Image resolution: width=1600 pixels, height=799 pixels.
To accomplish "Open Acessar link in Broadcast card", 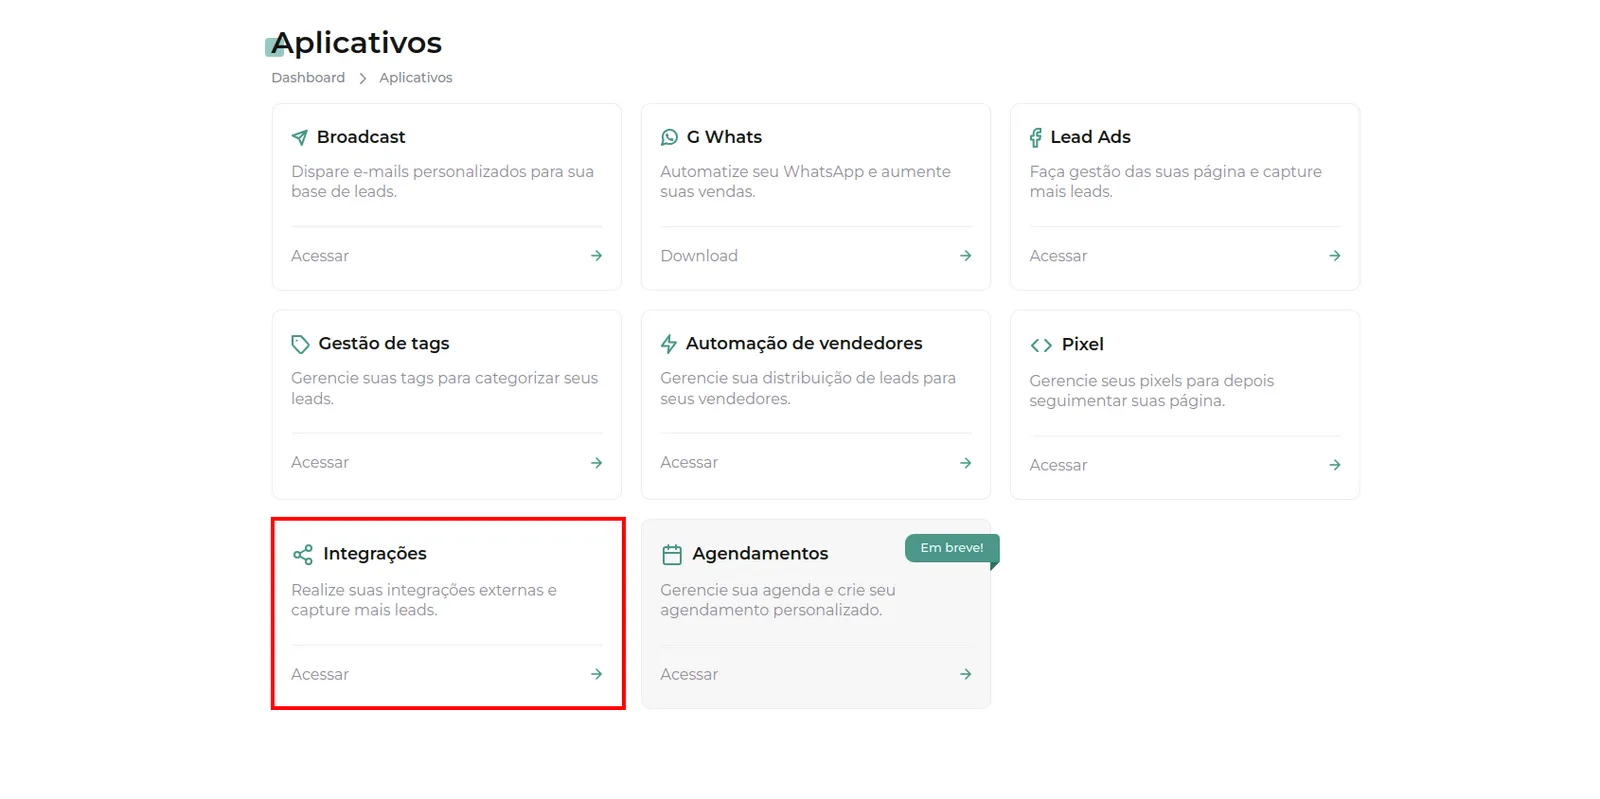I will coord(320,256).
